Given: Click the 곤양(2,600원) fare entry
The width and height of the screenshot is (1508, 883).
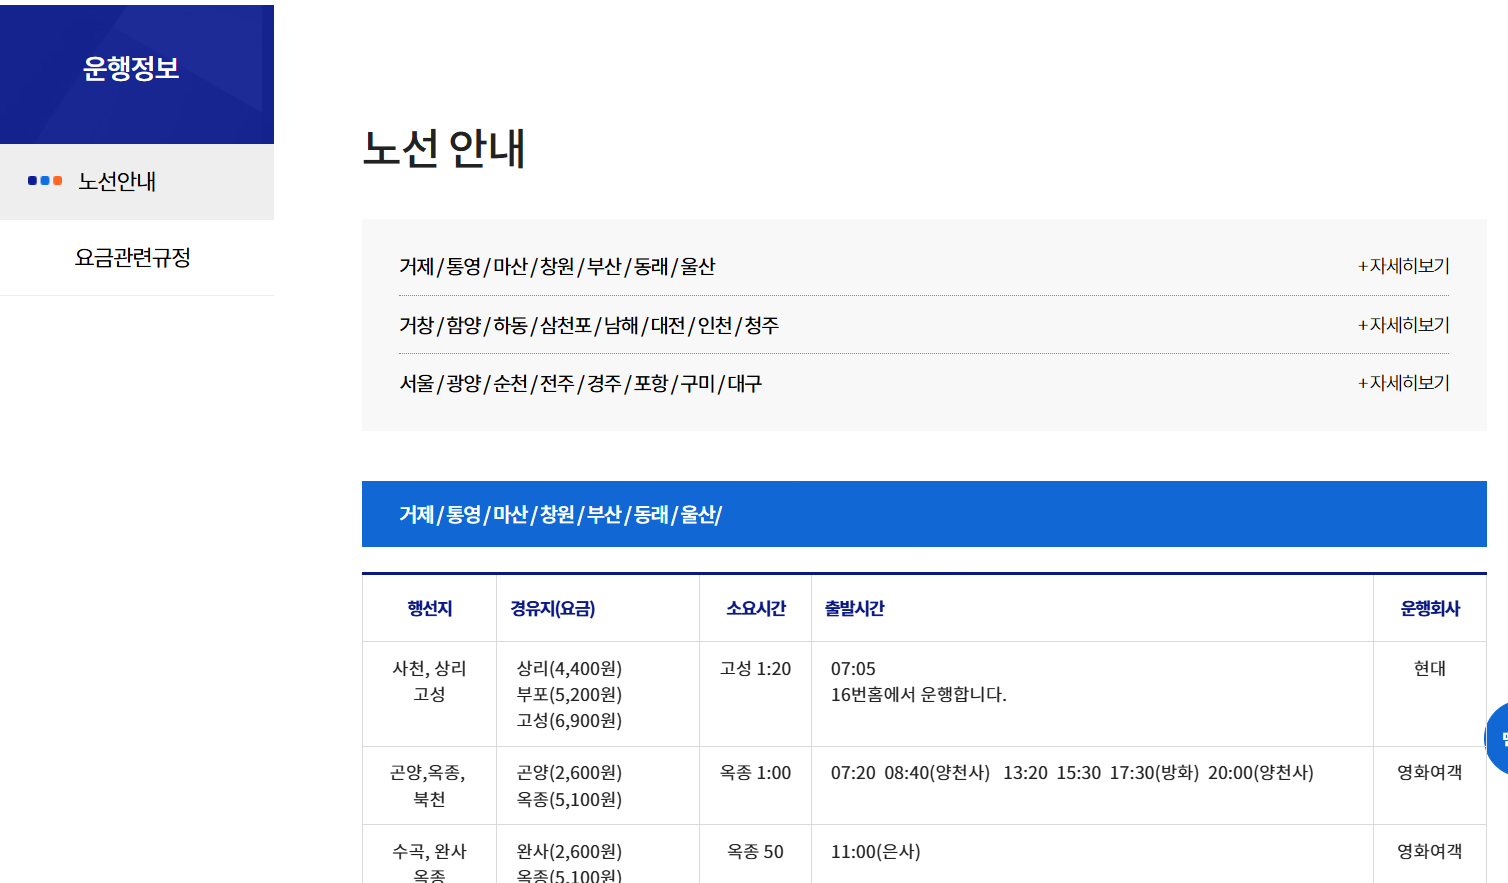Looking at the screenshot, I should click(x=569, y=772).
